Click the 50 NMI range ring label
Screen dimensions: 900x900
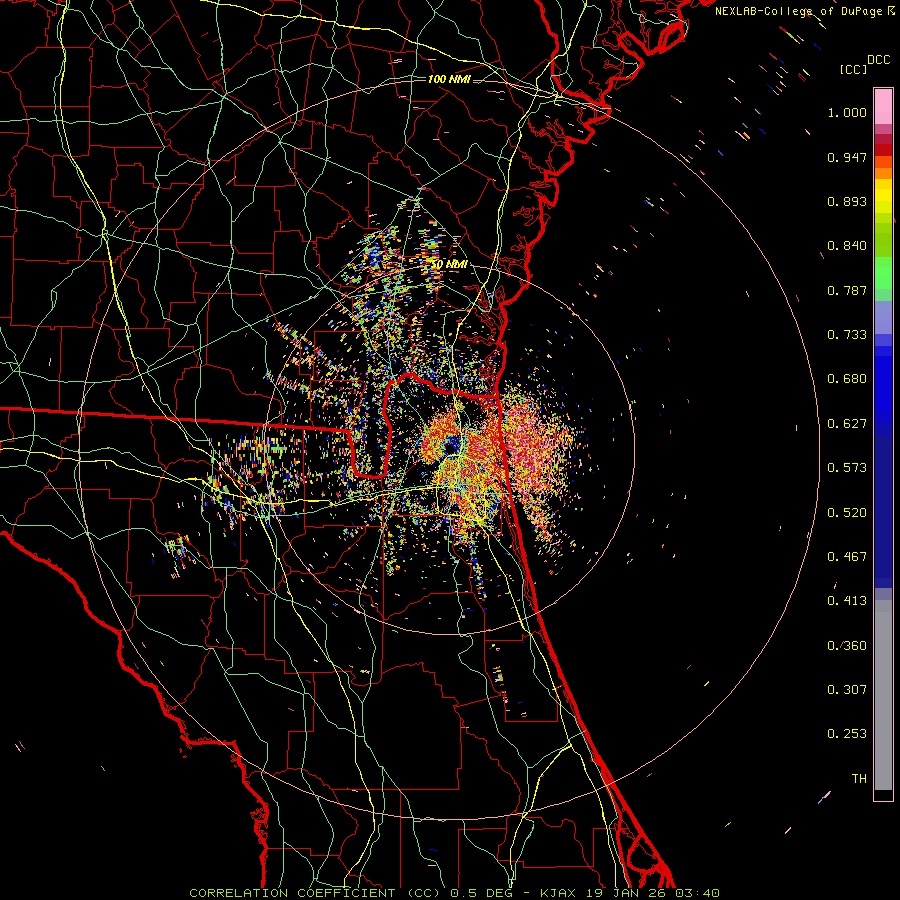[449, 265]
